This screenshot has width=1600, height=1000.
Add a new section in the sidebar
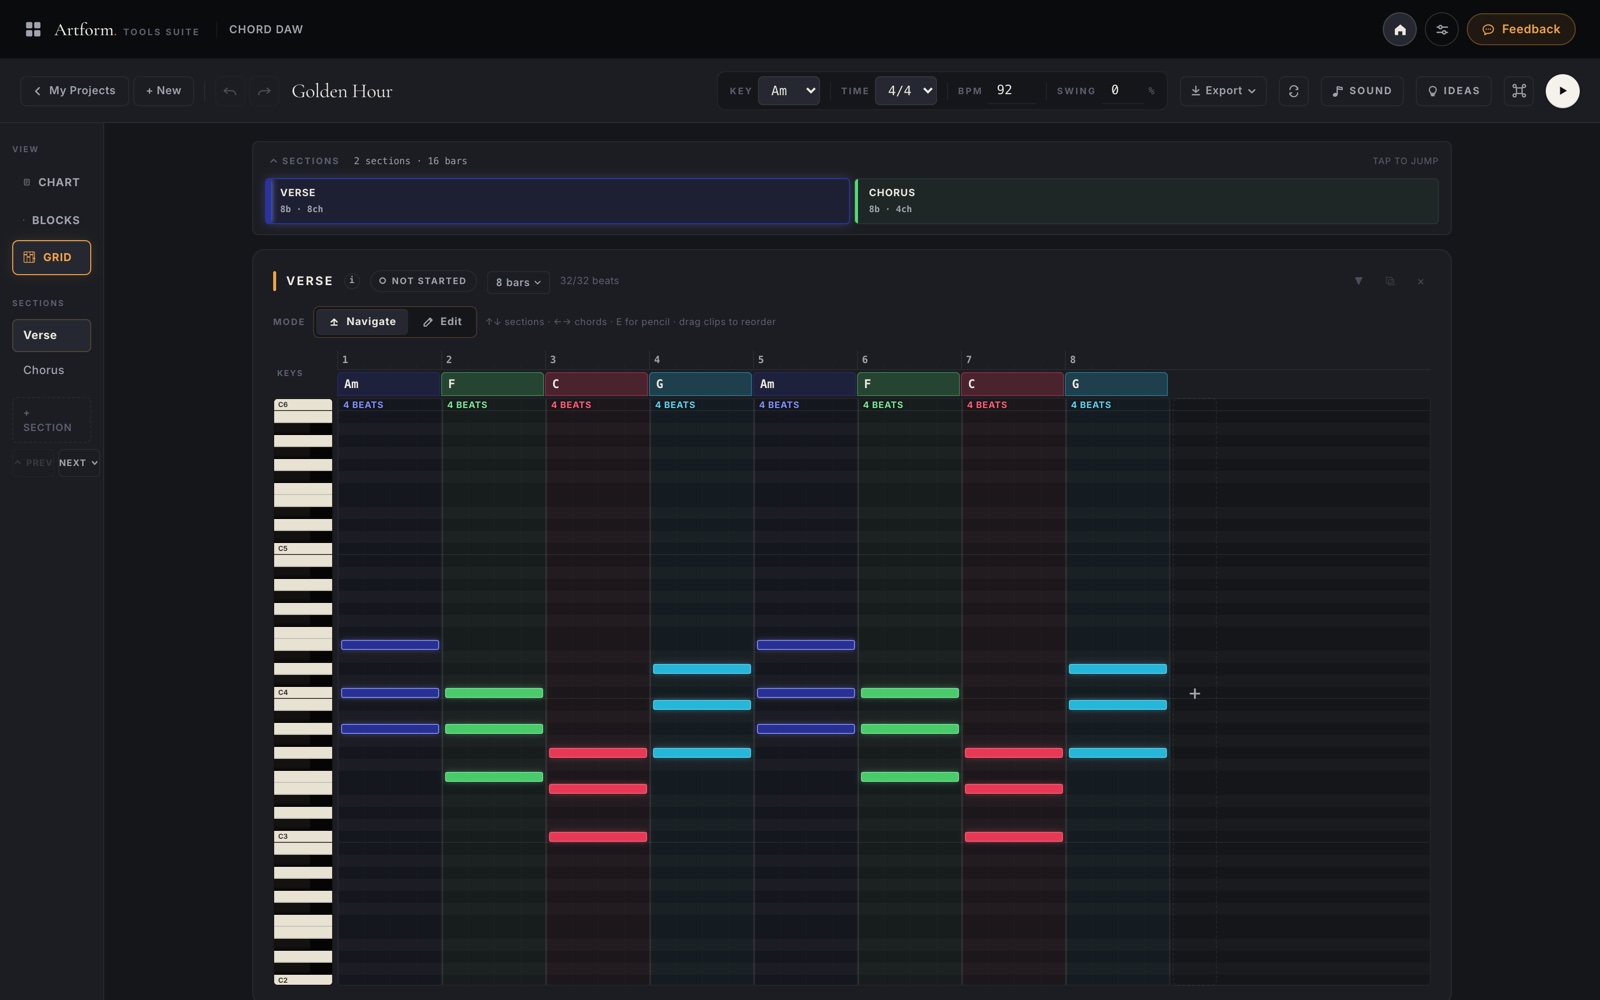(x=51, y=420)
